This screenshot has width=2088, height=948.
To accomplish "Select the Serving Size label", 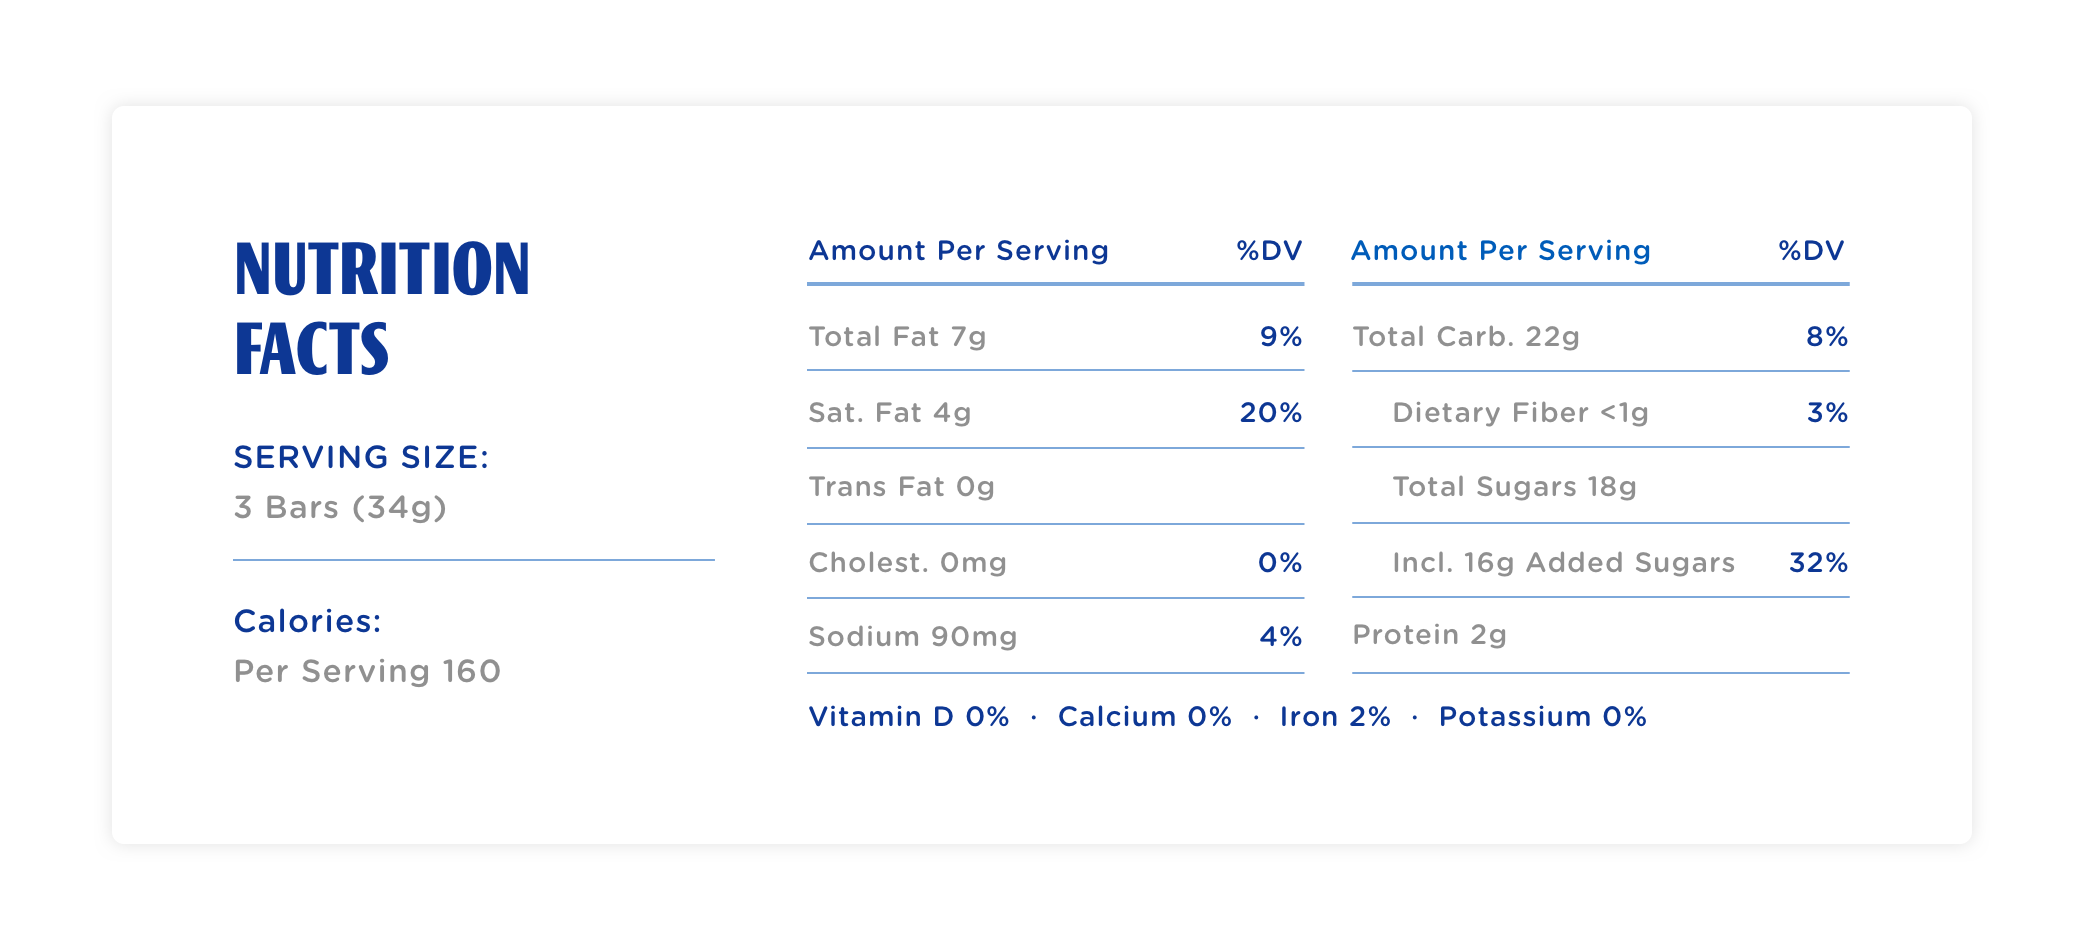I will click(x=361, y=457).
